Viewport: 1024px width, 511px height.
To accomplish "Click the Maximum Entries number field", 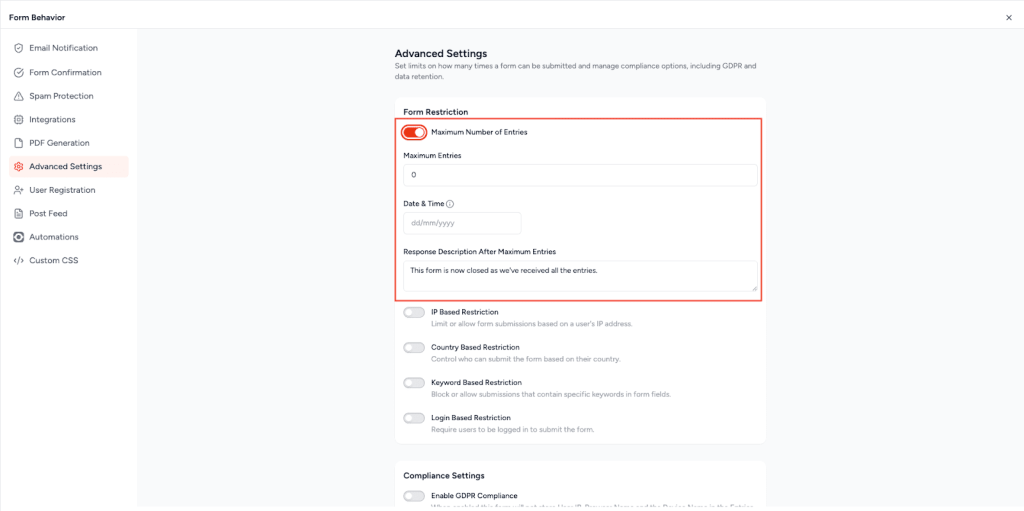I will (580, 175).
